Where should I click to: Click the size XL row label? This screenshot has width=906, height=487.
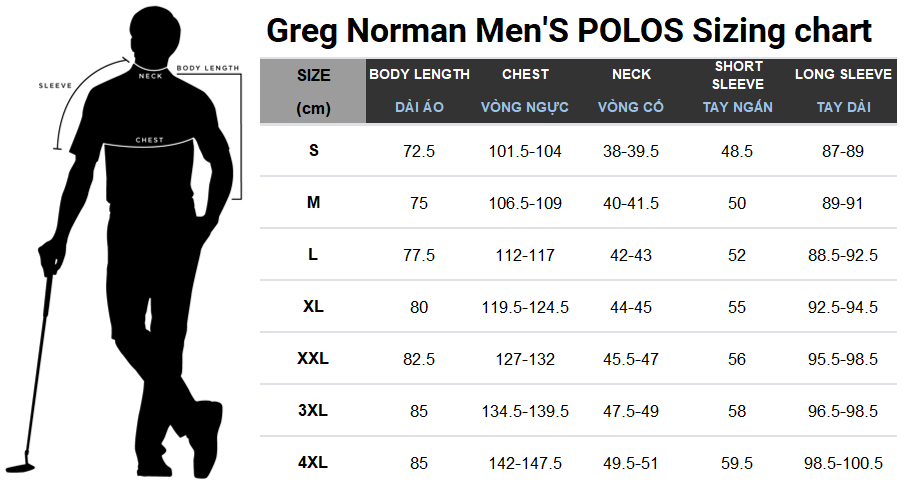pos(313,307)
